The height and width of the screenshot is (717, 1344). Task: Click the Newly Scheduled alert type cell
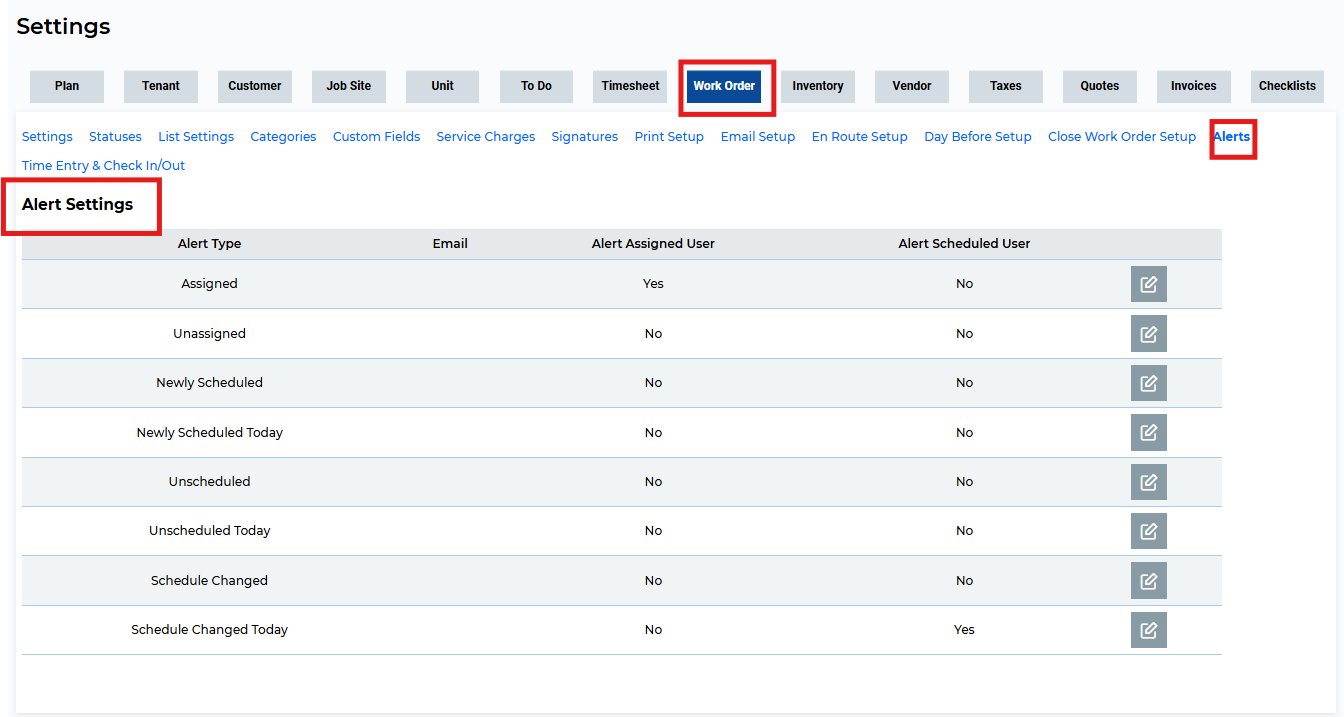[209, 383]
